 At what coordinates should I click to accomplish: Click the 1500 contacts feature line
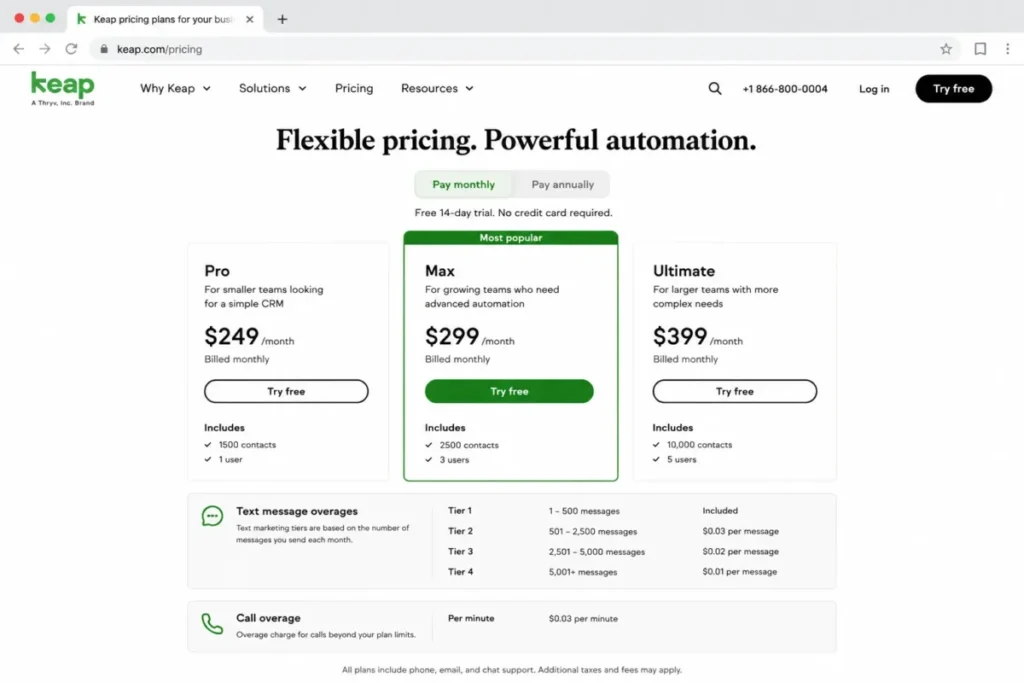click(240, 445)
